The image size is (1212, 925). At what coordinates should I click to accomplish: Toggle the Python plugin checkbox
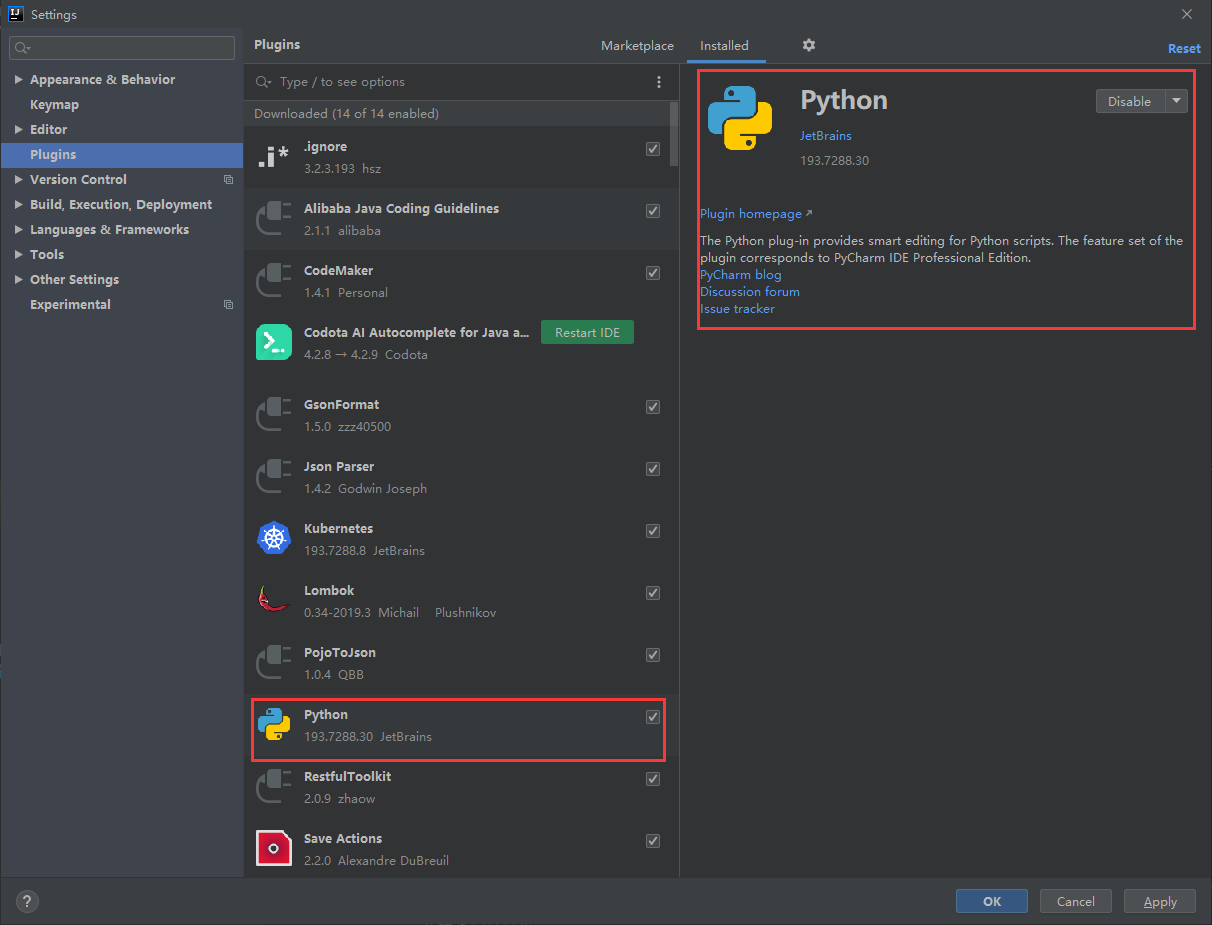[x=653, y=717]
